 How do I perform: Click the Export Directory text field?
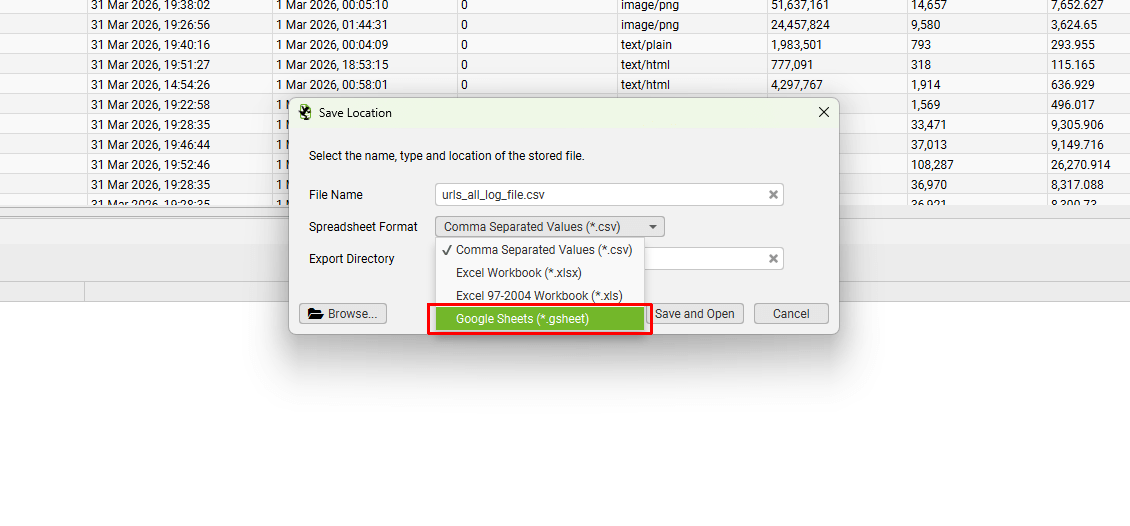coord(713,259)
